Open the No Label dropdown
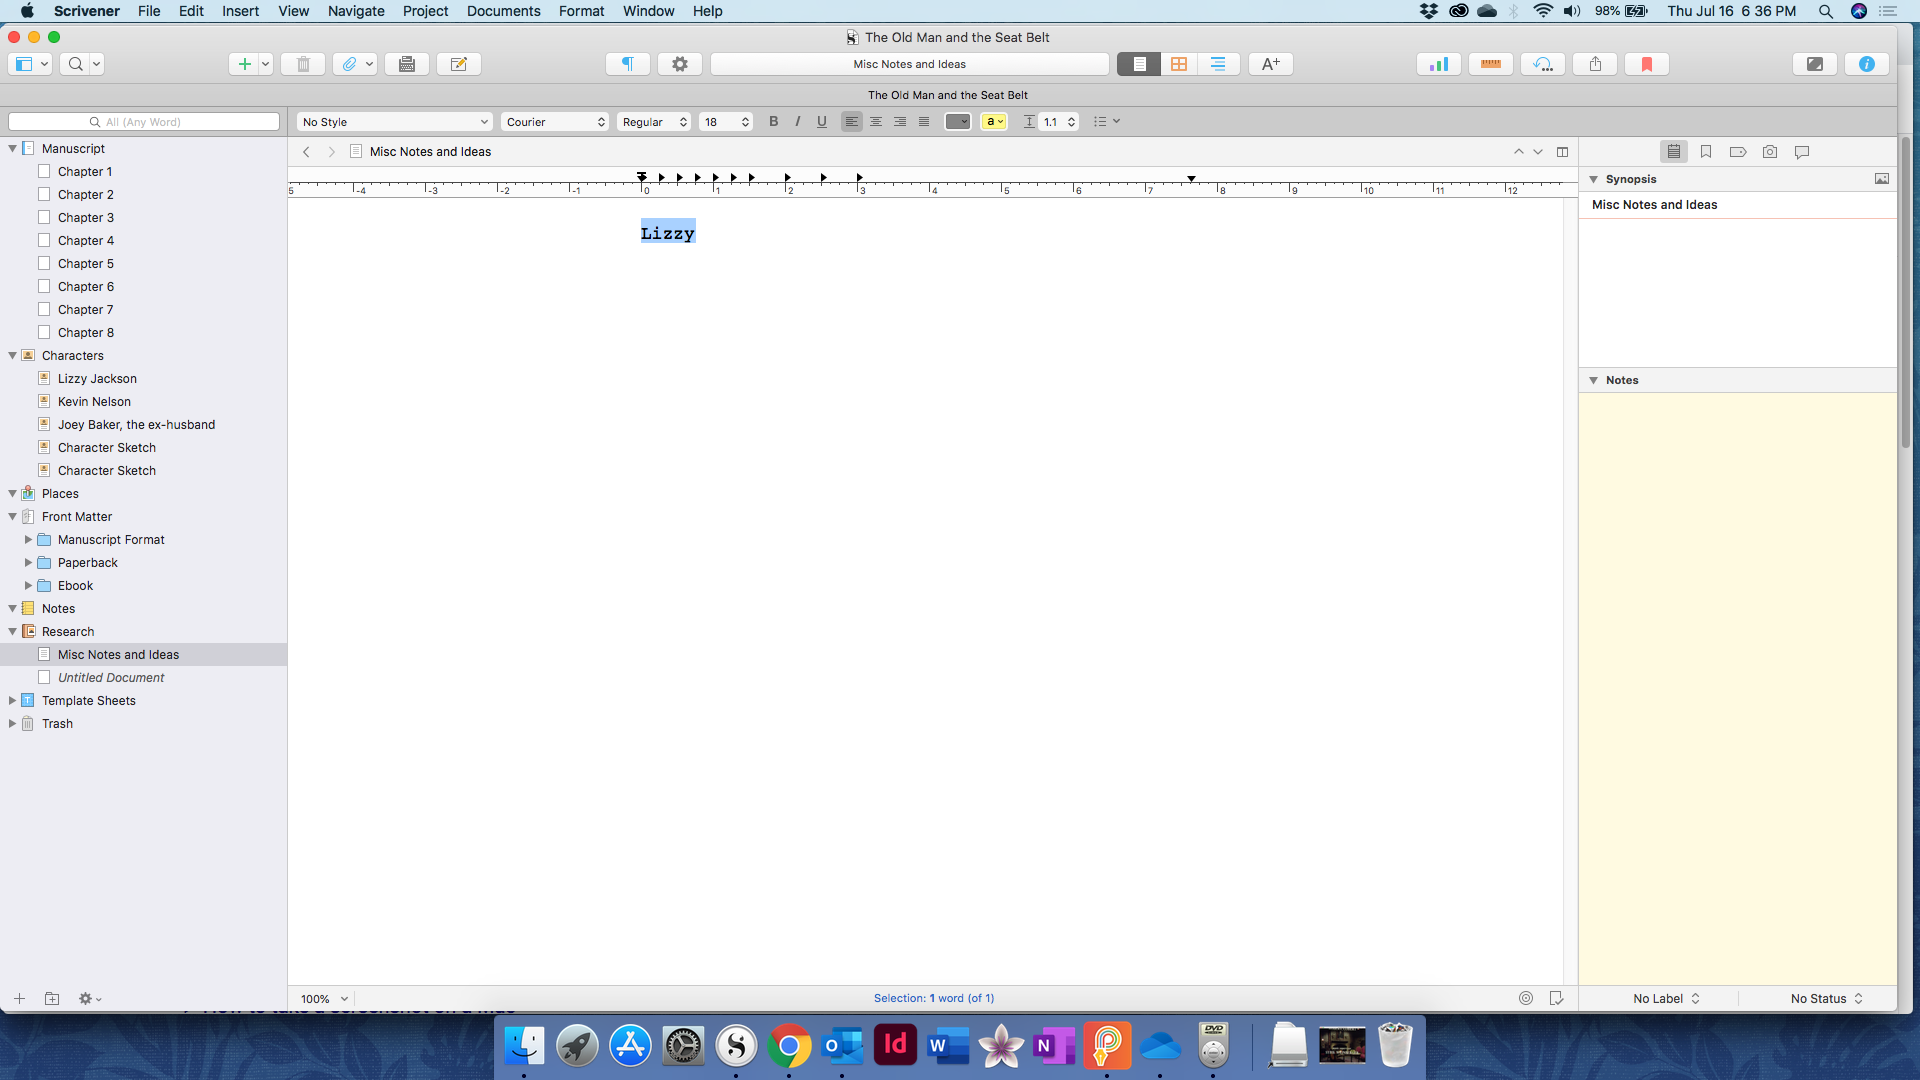Image resolution: width=1920 pixels, height=1080 pixels. 1666,998
